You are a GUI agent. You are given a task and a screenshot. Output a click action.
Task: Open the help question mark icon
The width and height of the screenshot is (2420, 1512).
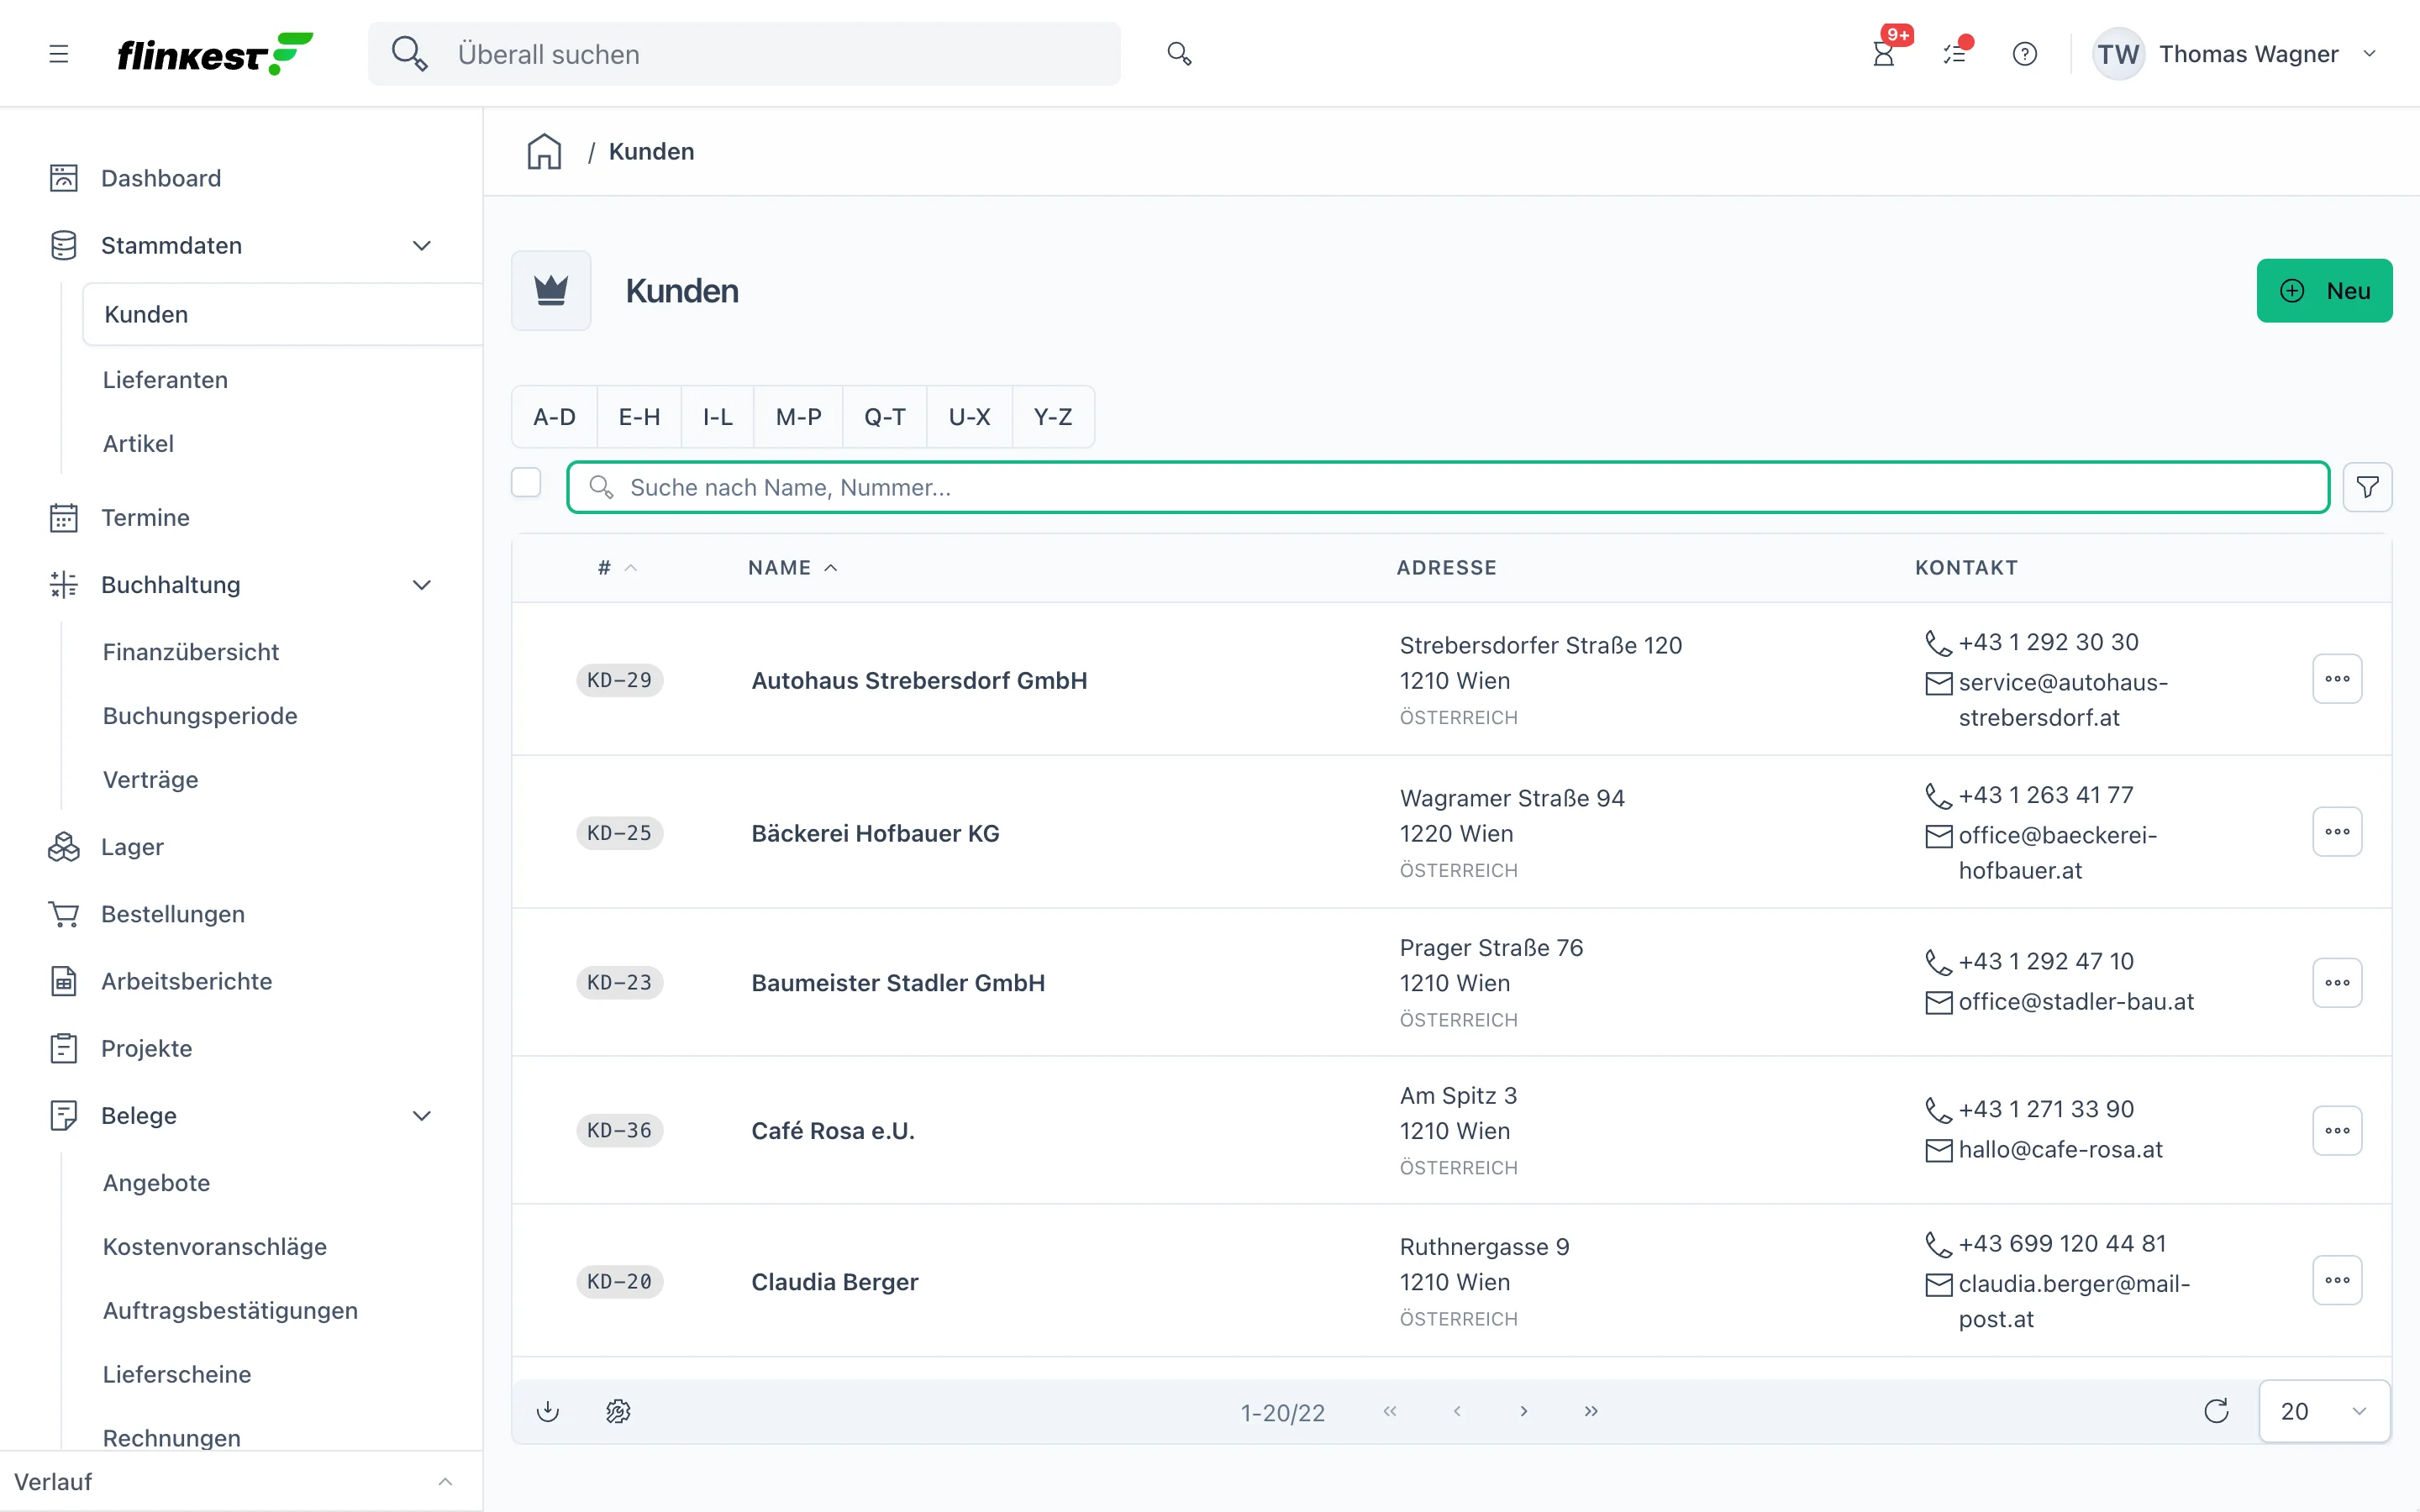[x=2025, y=54]
